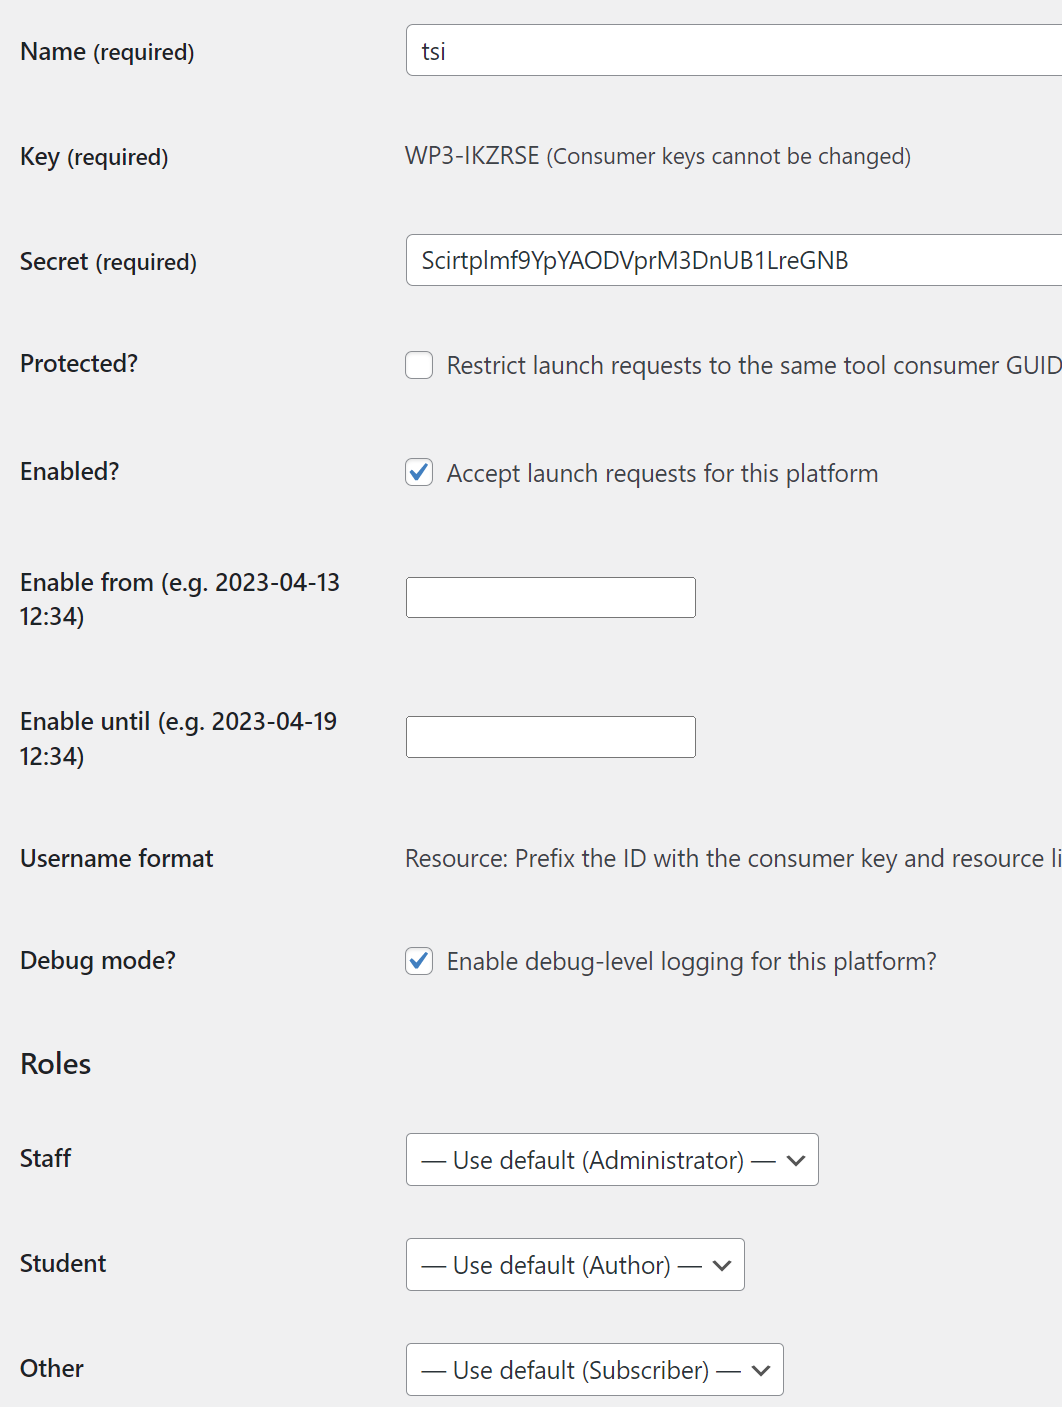
Task: Click the "Enable until" date input
Action: pyautogui.click(x=549, y=736)
